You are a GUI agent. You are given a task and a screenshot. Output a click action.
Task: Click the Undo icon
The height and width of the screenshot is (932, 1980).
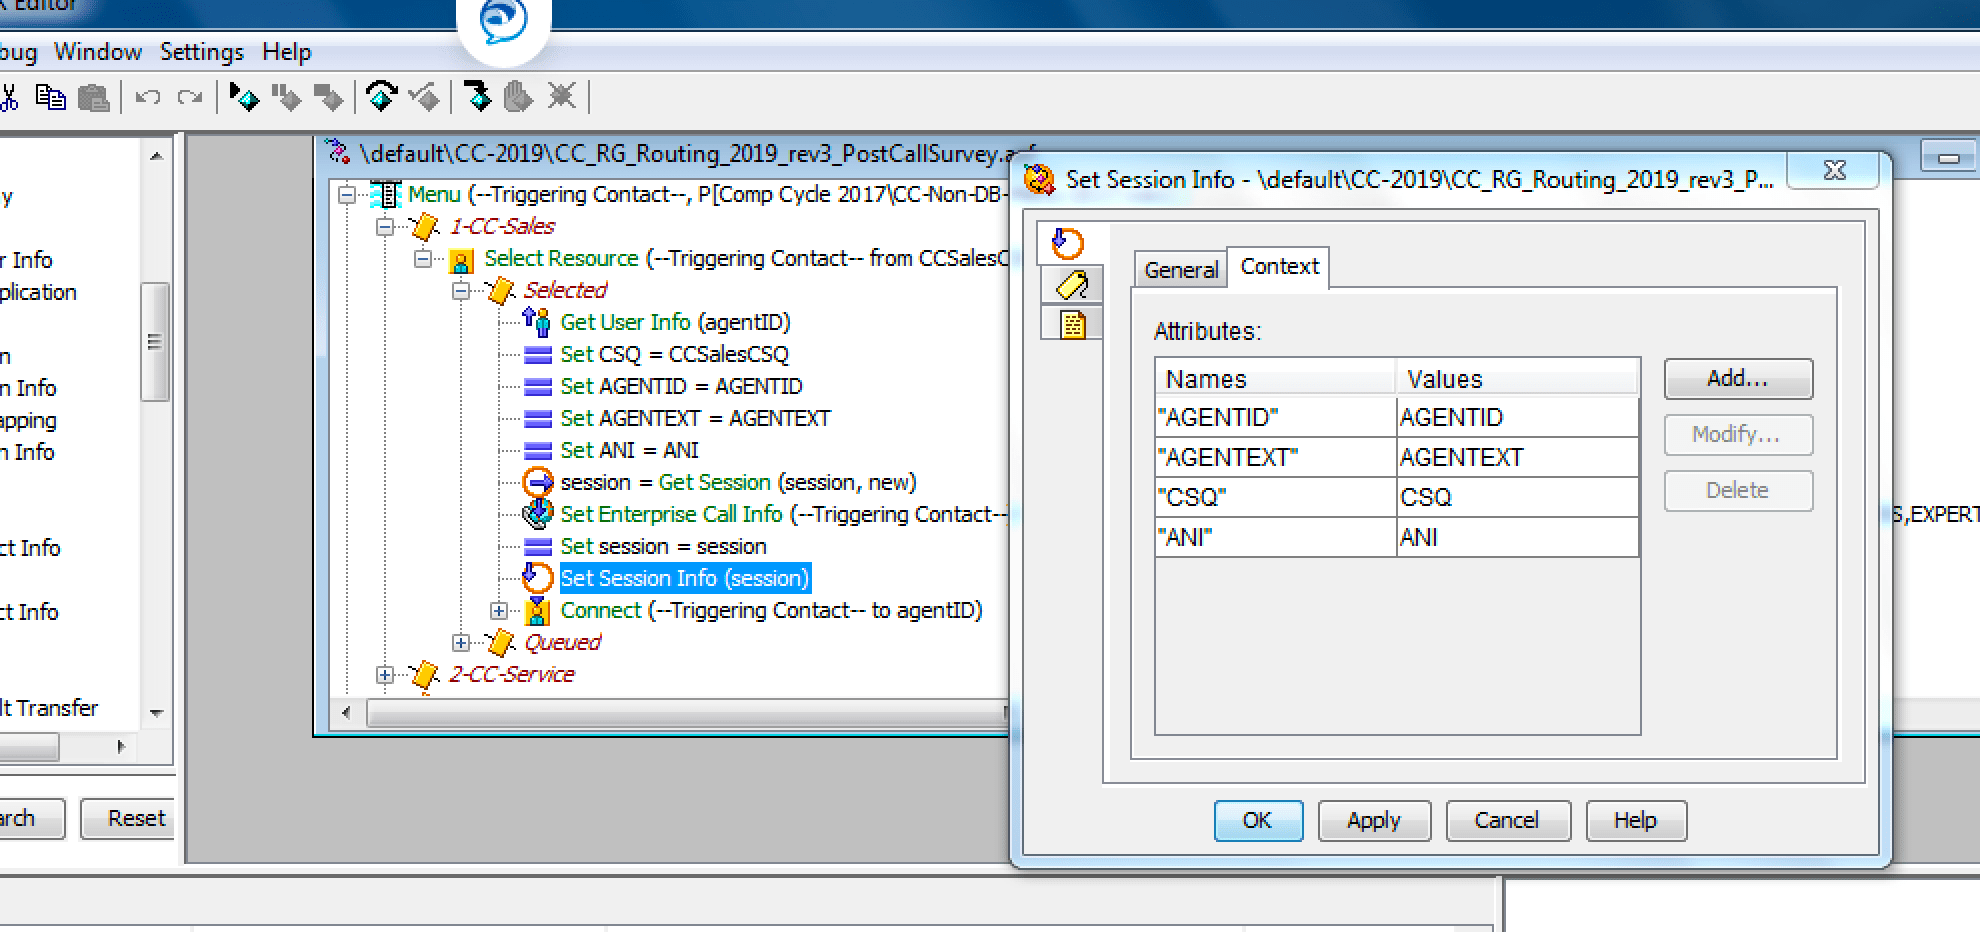148,96
